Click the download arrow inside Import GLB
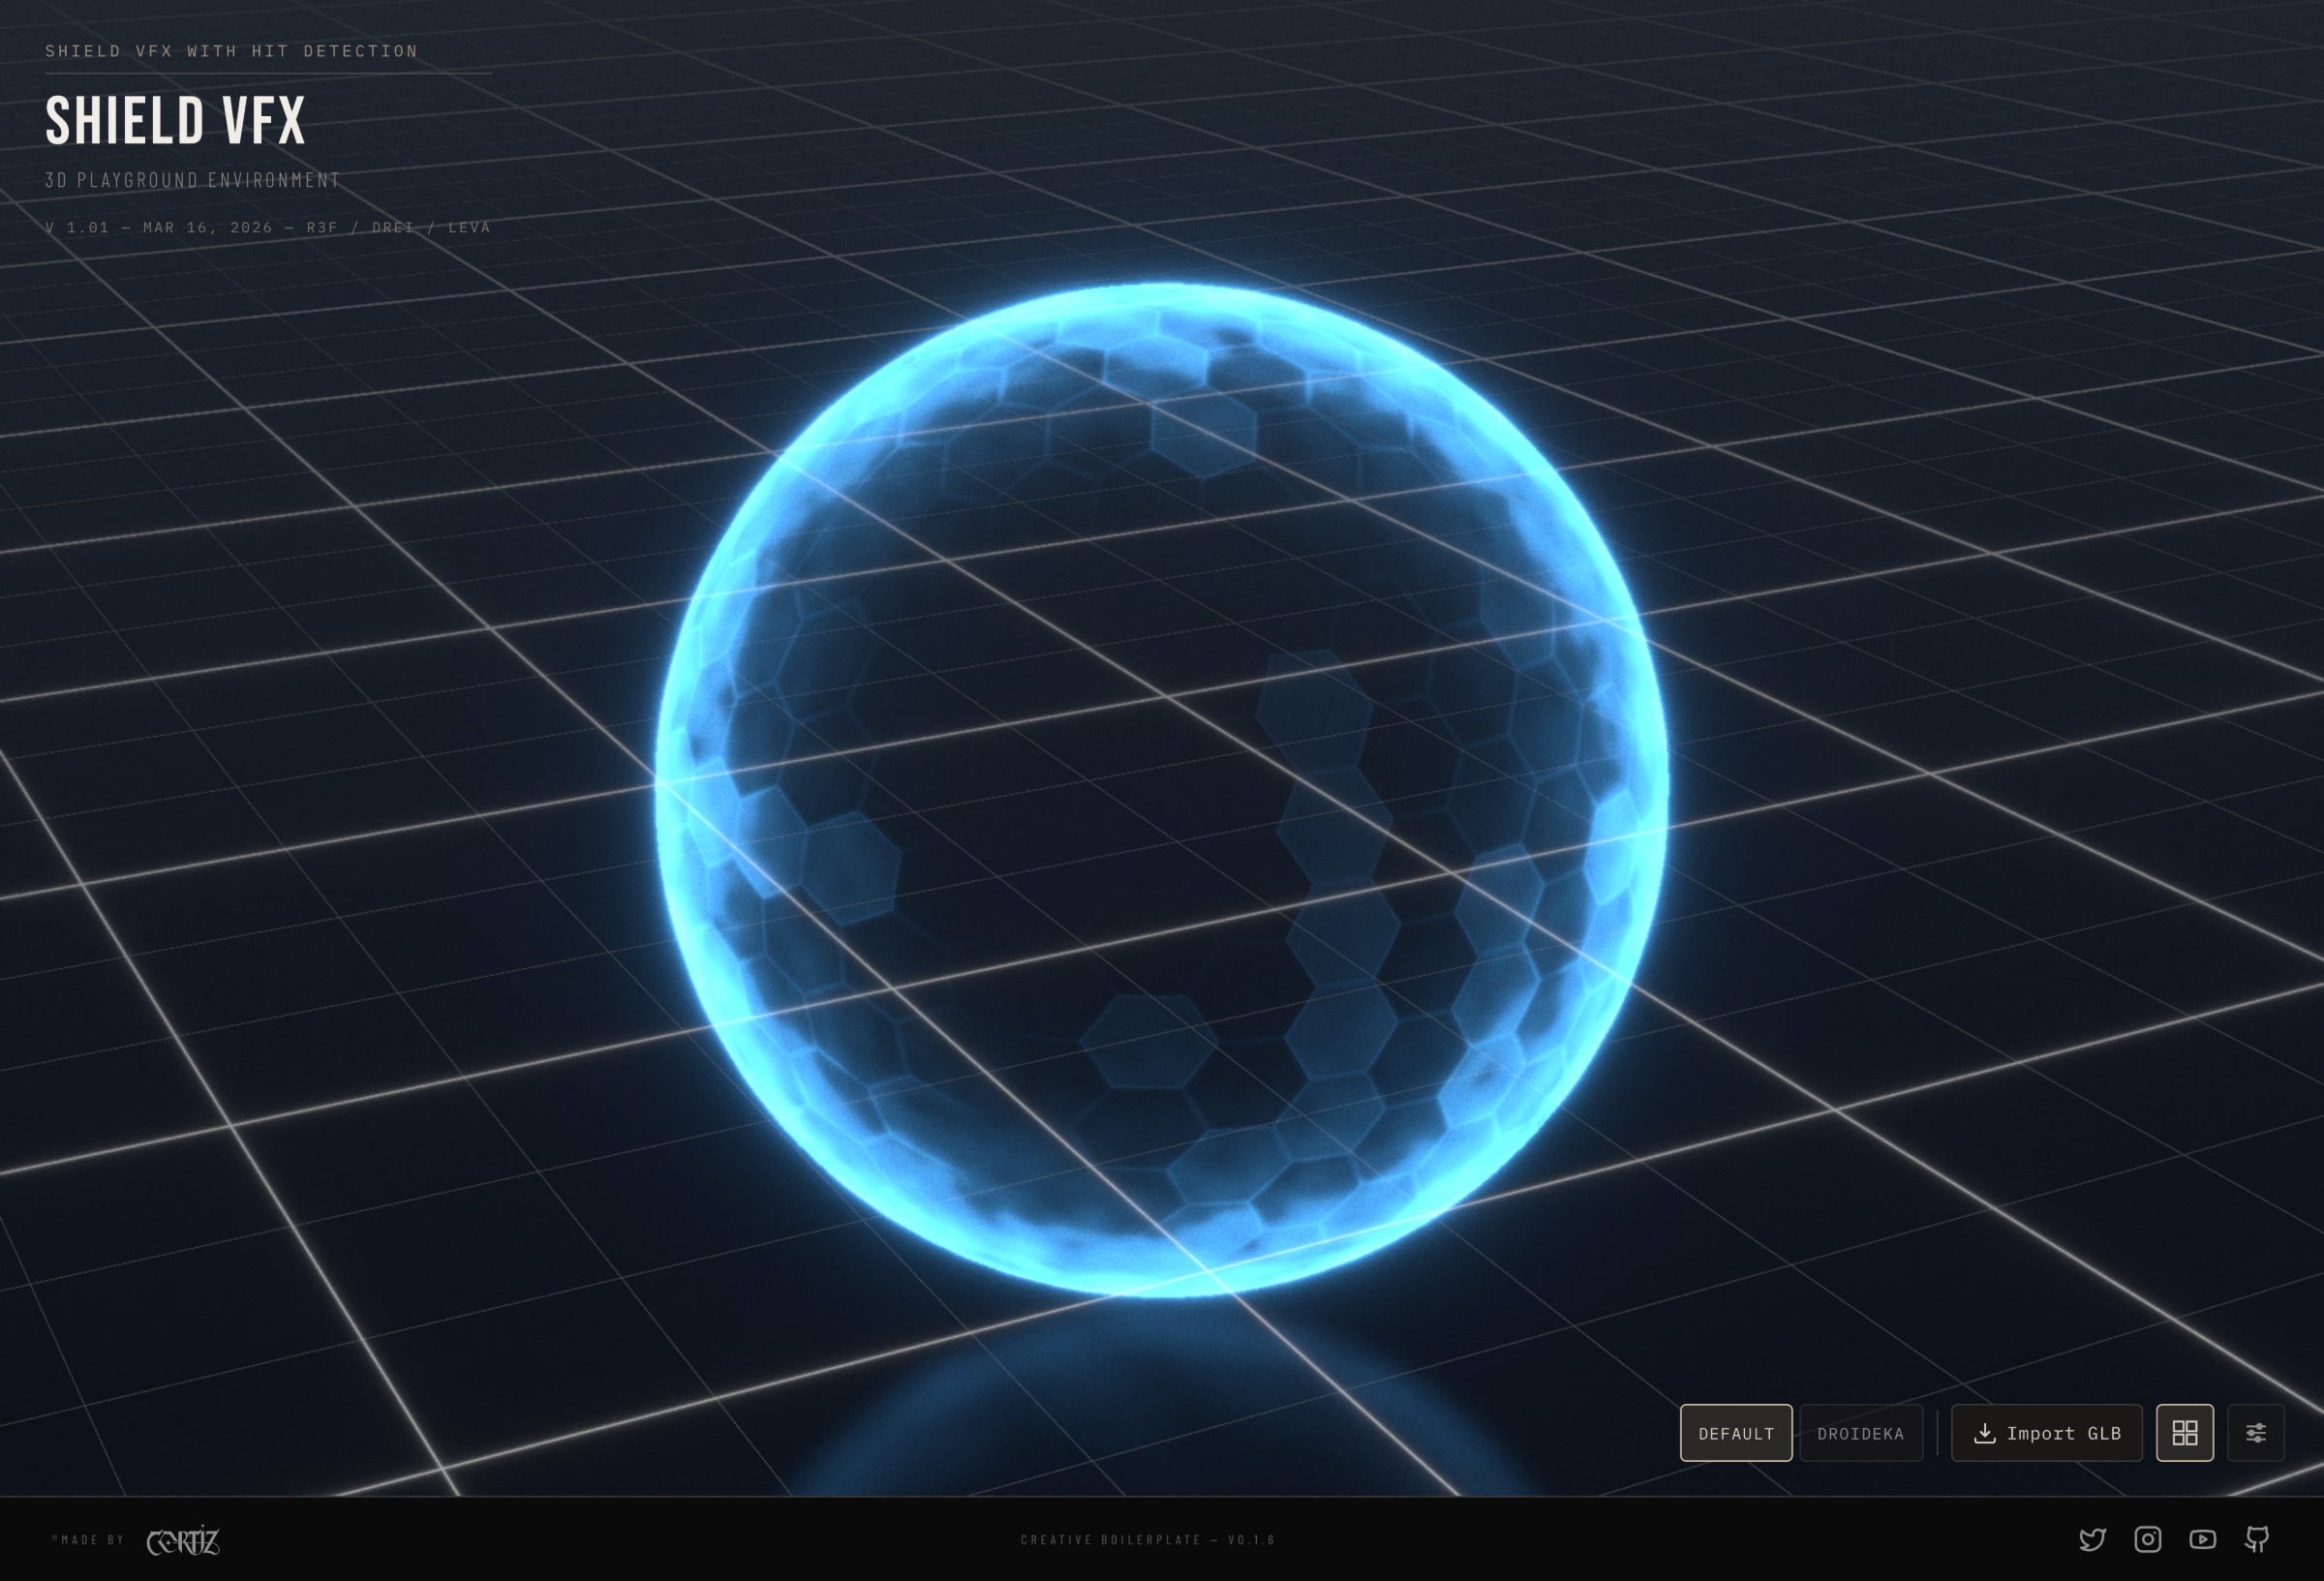 (1984, 1433)
